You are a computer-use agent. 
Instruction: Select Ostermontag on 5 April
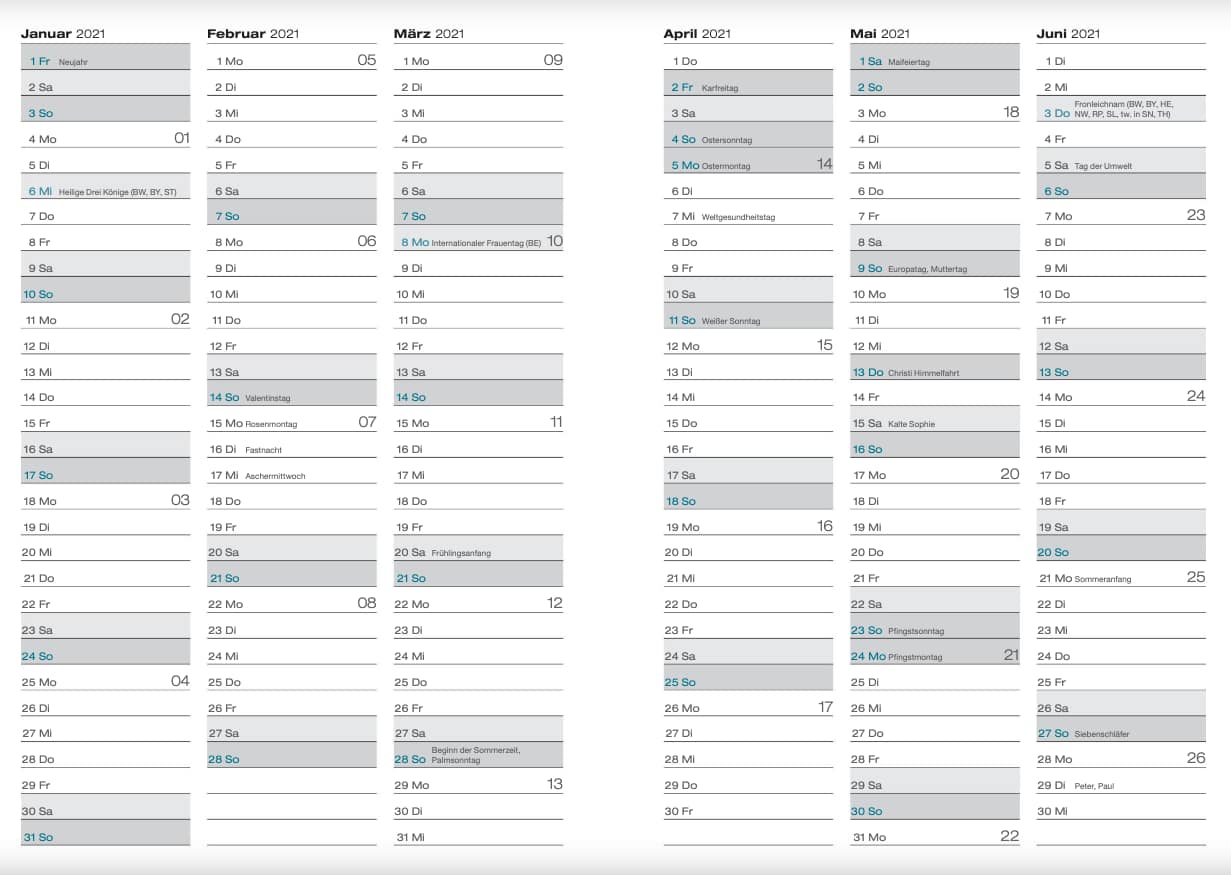point(725,166)
